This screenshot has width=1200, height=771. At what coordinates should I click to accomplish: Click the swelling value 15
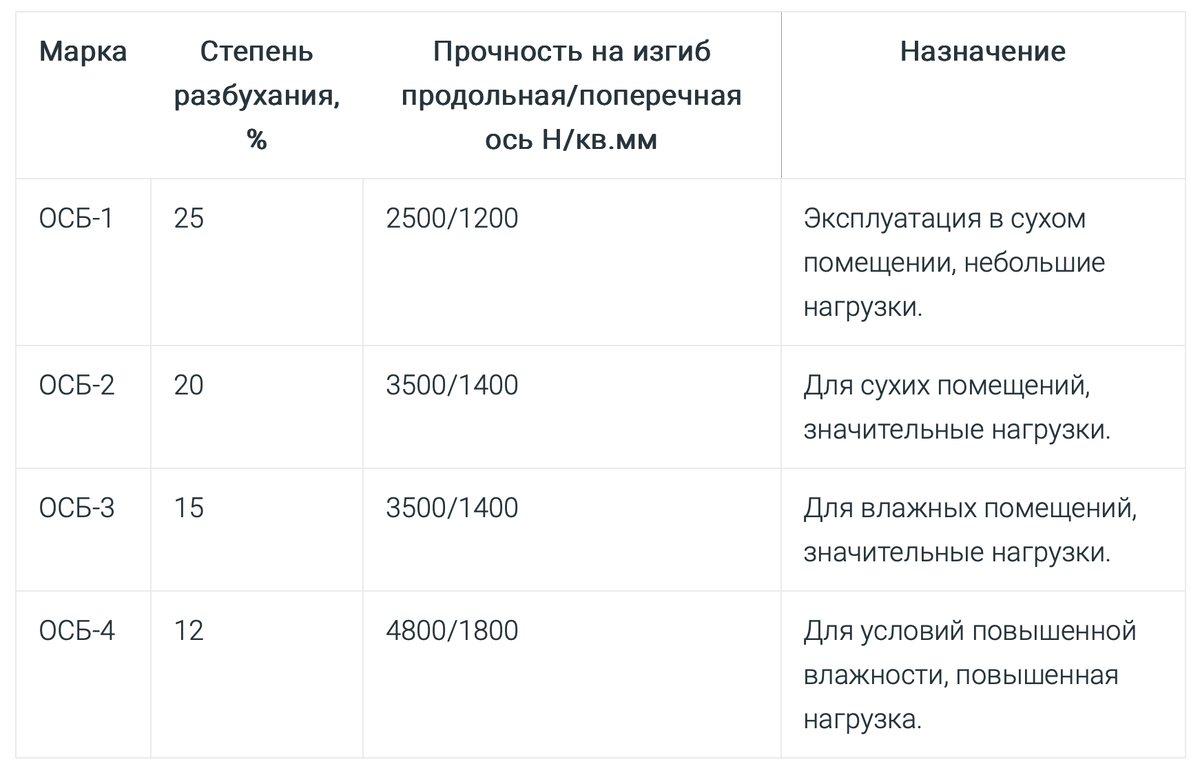(188, 508)
